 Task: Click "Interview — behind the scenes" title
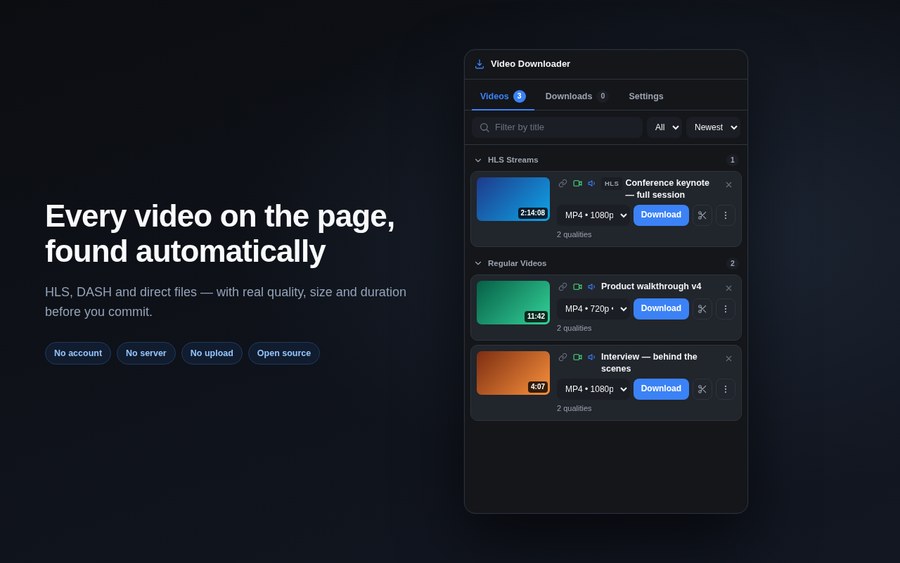point(649,363)
